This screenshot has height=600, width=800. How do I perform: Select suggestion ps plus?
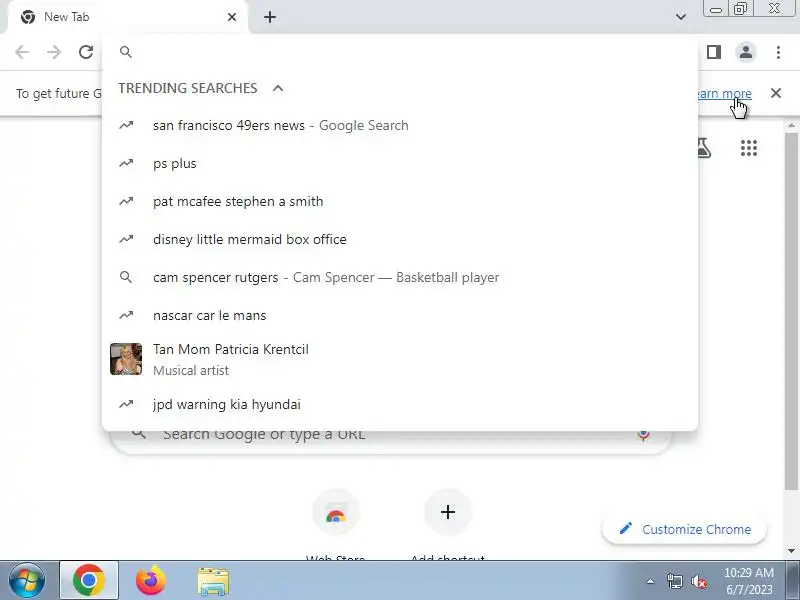click(x=399, y=163)
